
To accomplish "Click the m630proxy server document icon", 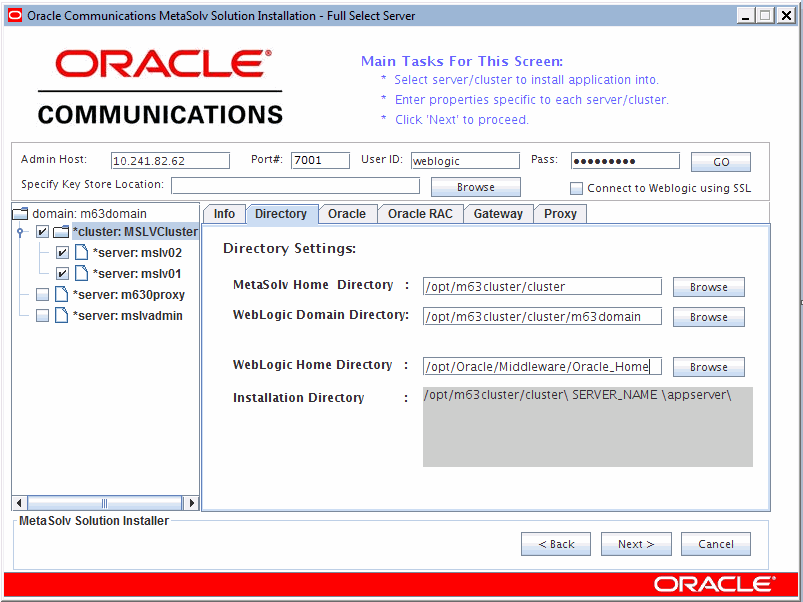I will tap(61, 294).
